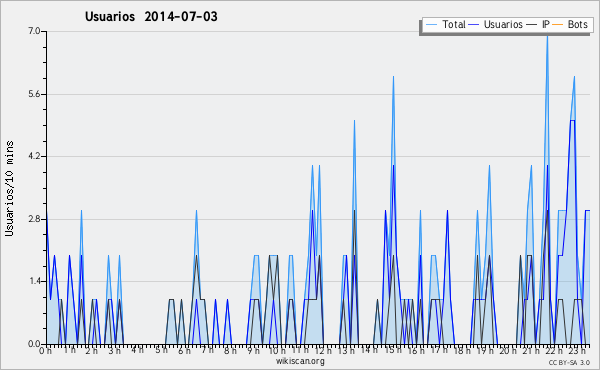Click the '19 h' x-axis label
Screen dimensions: 600x370
[485, 351]
